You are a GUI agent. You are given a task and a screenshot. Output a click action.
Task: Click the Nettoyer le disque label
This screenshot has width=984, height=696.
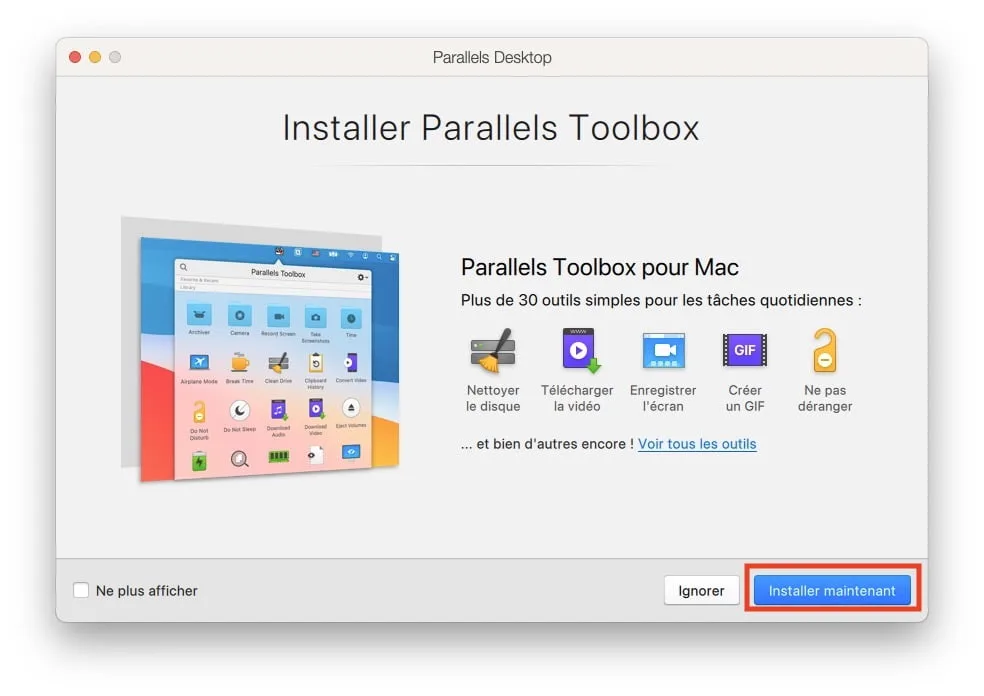pos(493,398)
